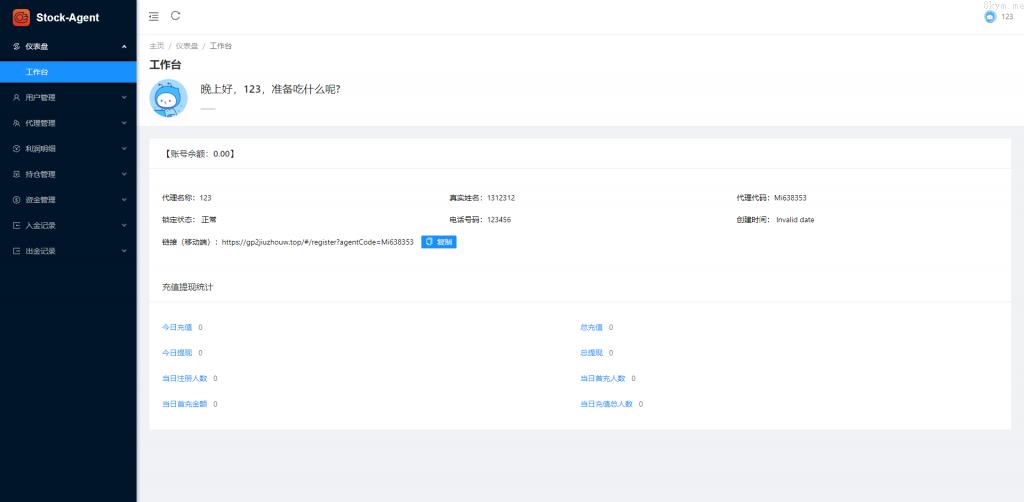
Task: Select the 工作台 menu item
Action: click(37, 72)
